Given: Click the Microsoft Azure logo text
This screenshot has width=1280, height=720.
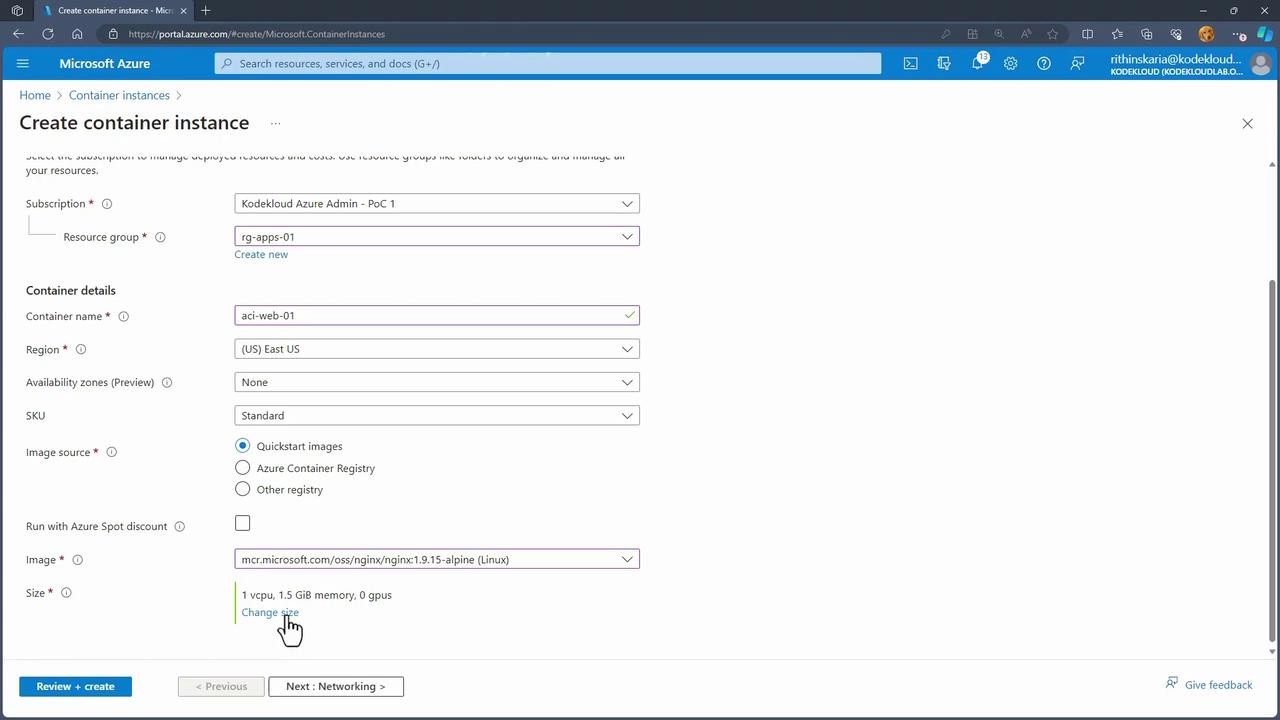Looking at the screenshot, I should point(105,64).
